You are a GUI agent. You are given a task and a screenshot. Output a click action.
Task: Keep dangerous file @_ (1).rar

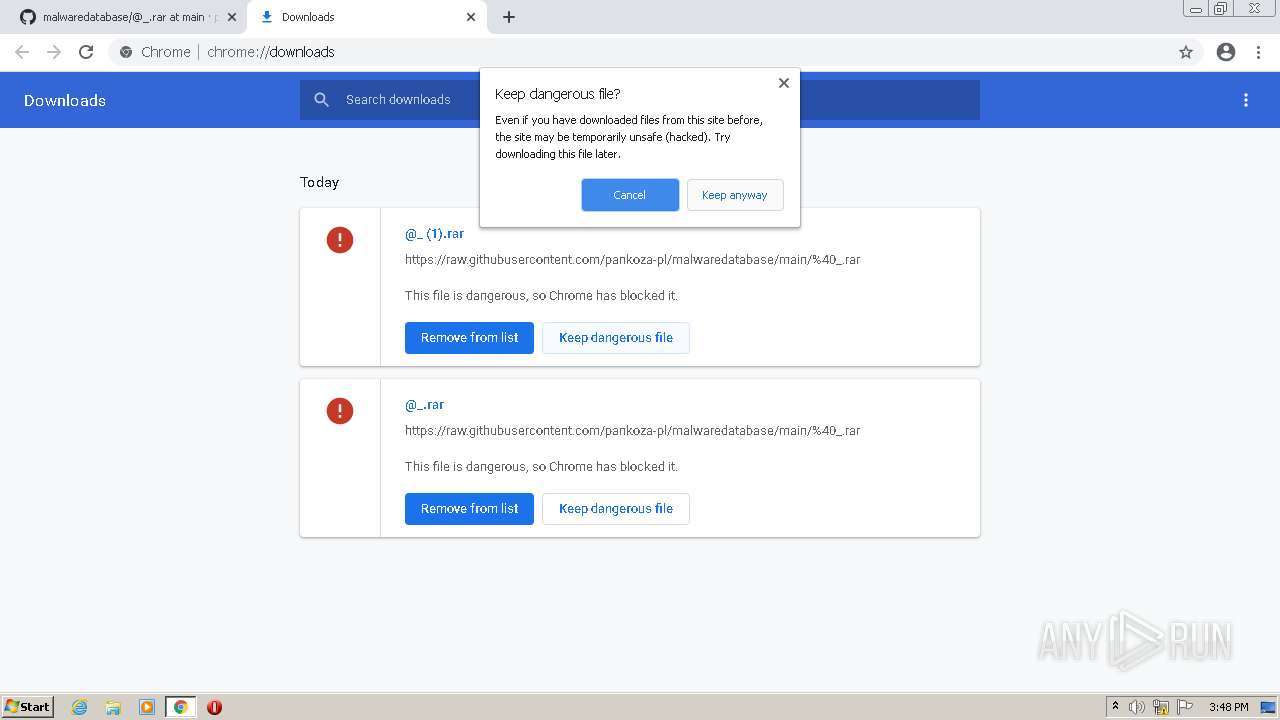pyautogui.click(x=616, y=338)
